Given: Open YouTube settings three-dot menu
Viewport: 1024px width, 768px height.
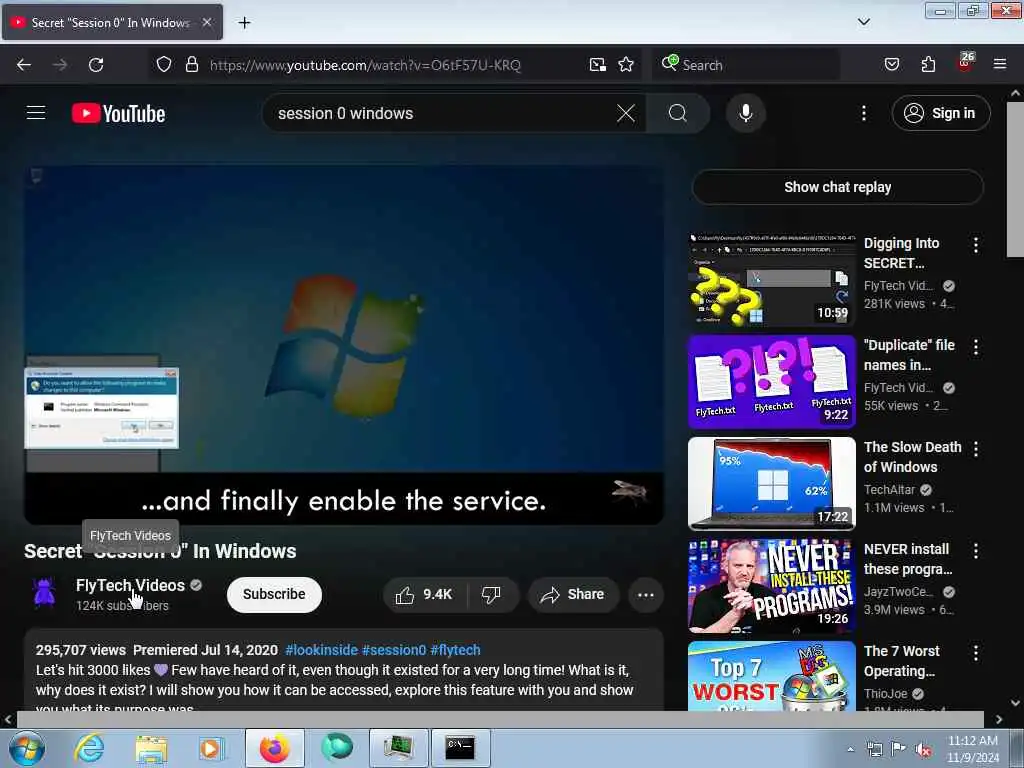Looking at the screenshot, I should 863,113.
